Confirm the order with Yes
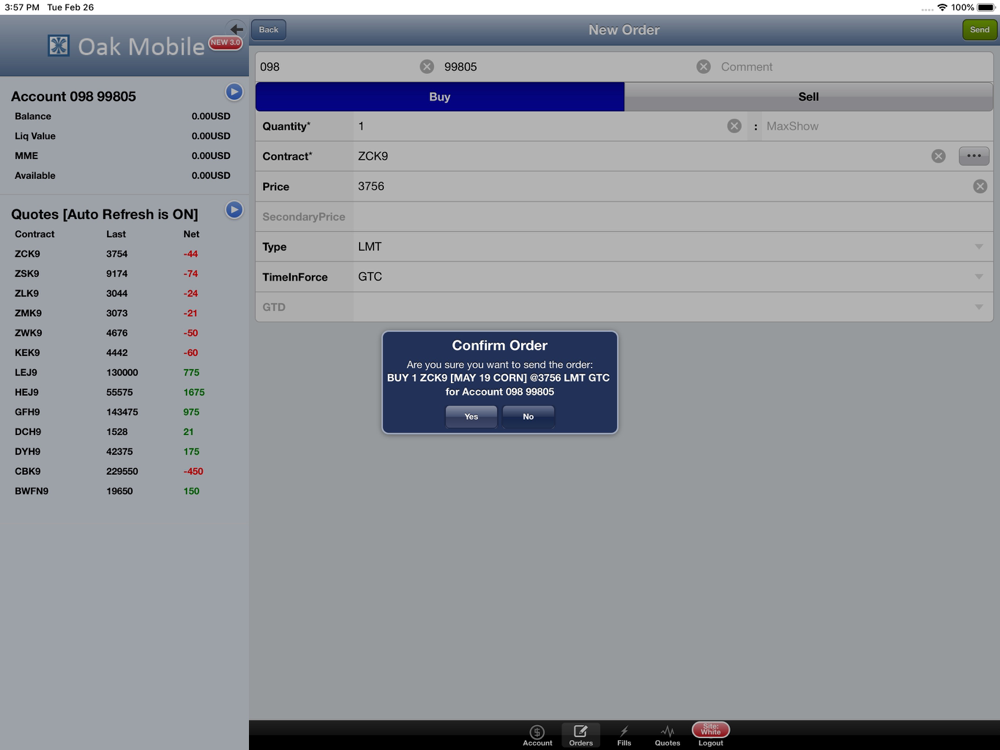The width and height of the screenshot is (1000, 750). [x=471, y=416]
